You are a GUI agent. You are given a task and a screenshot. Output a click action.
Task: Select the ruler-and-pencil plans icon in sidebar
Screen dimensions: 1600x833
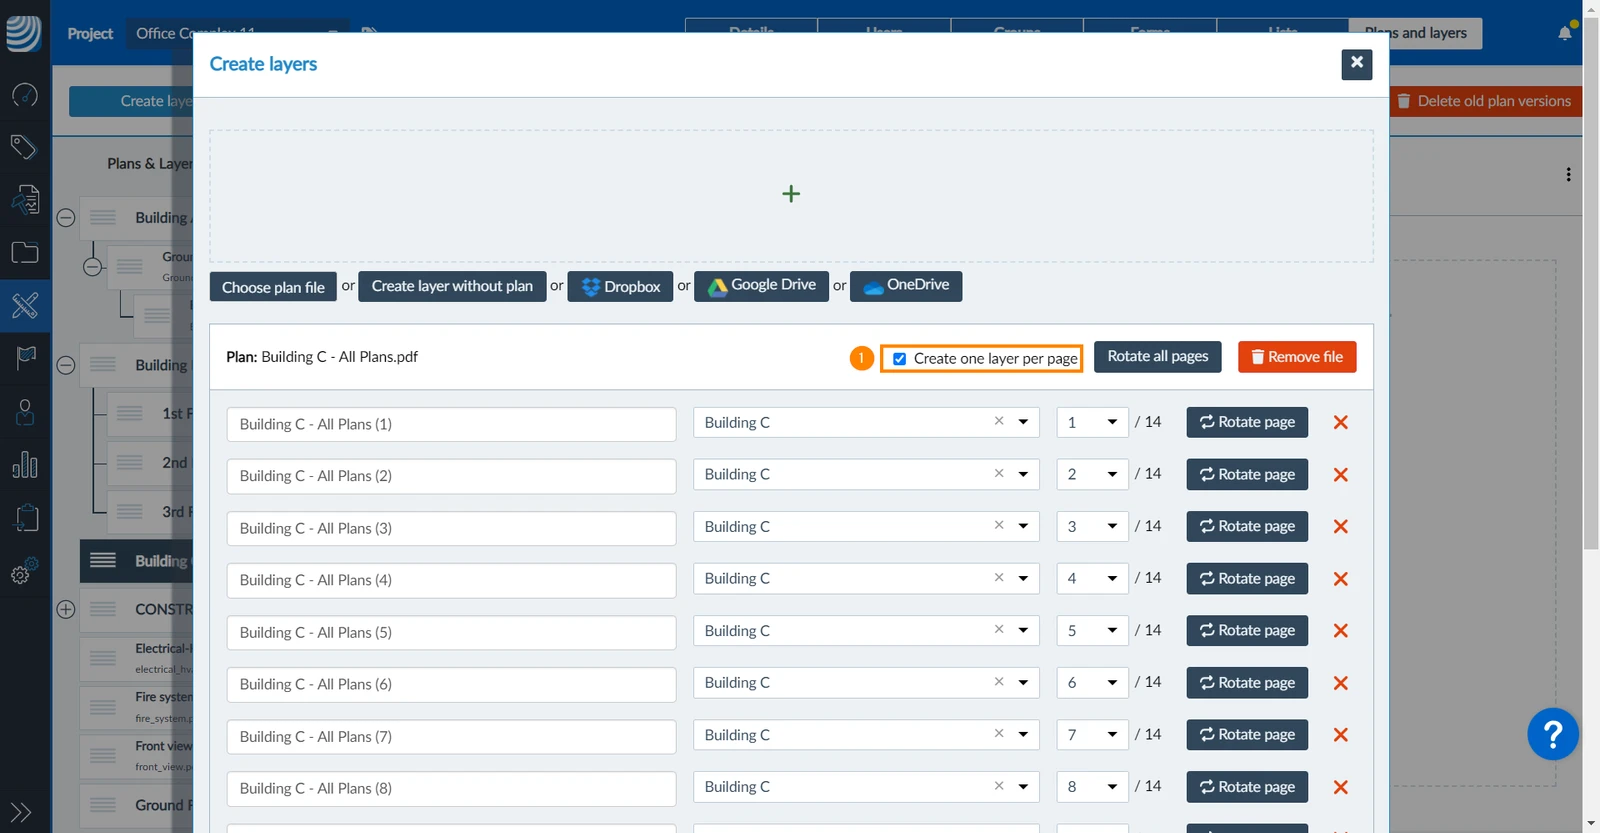click(x=25, y=305)
